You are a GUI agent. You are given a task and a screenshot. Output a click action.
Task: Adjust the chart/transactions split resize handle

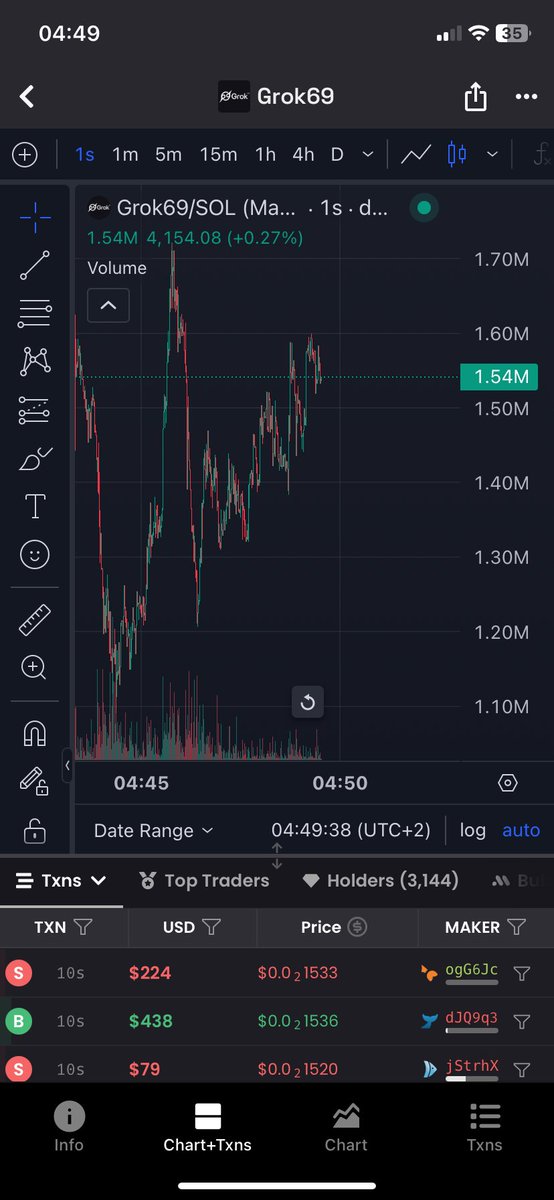277,855
